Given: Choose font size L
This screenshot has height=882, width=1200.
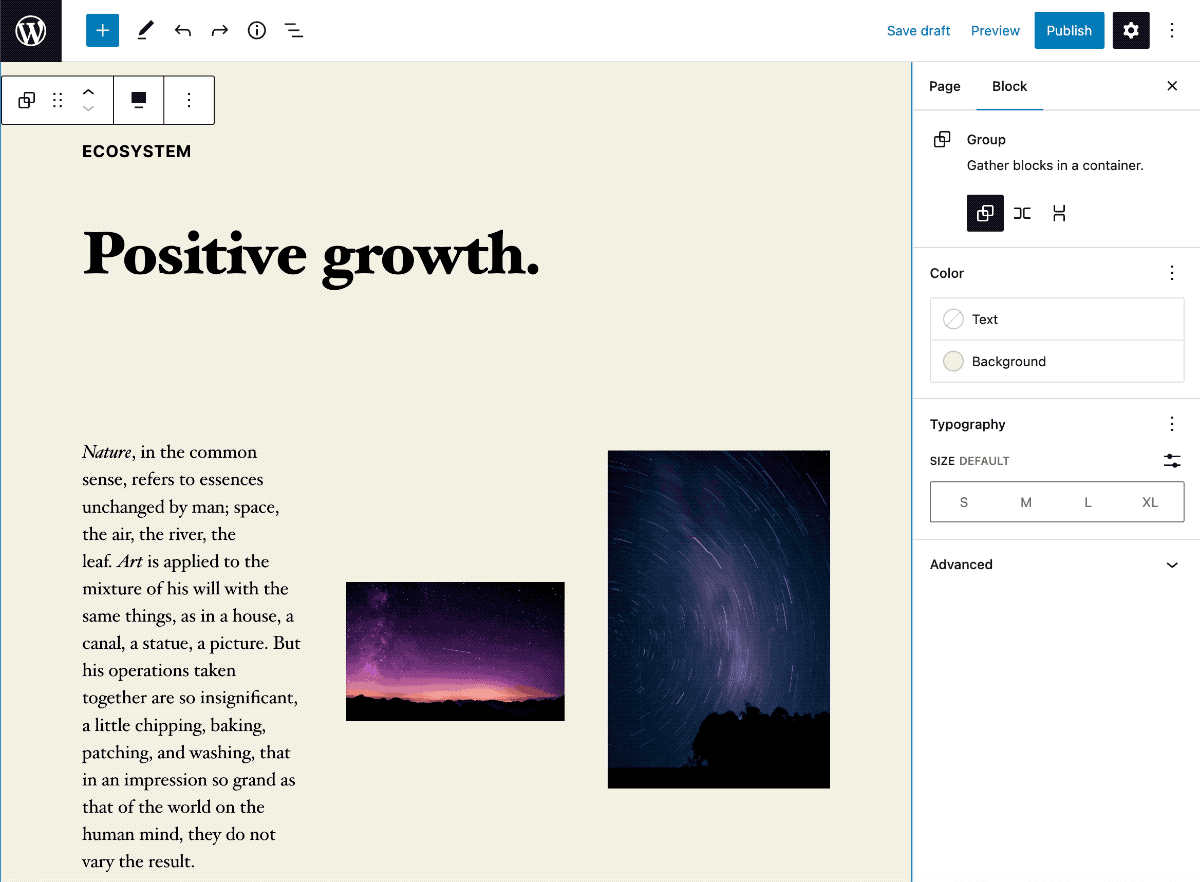Looking at the screenshot, I should [x=1088, y=502].
